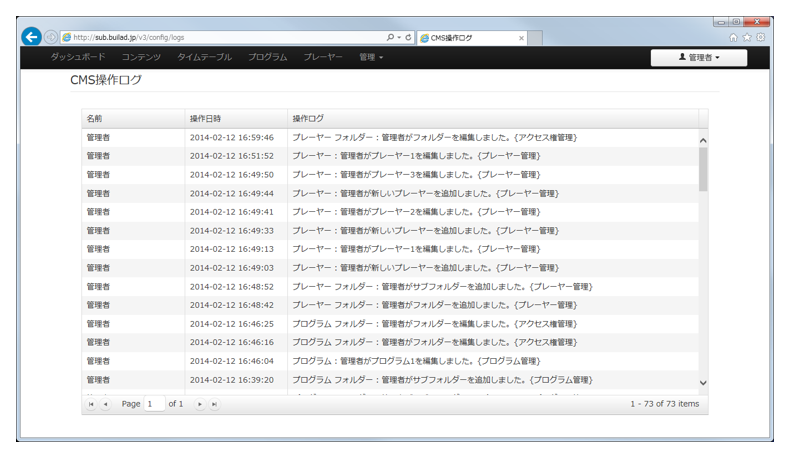Select timestamp 2014-02-12 16:49:13
The height and width of the screenshot is (455, 791).
point(232,249)
